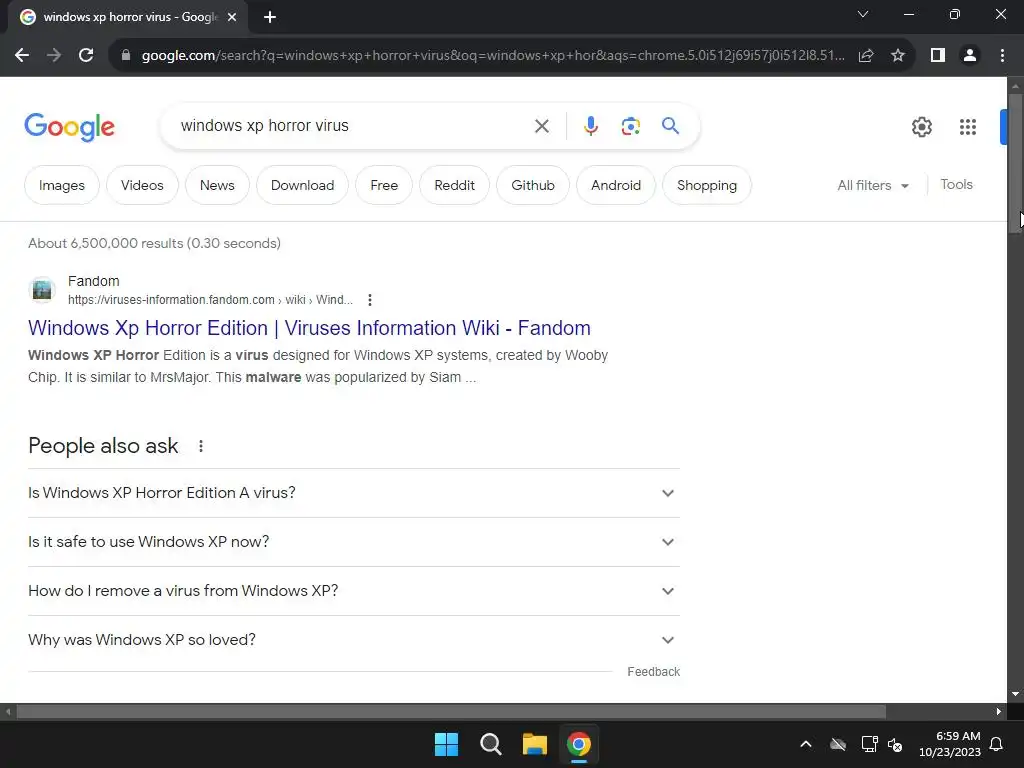Select the Github filter chip
This screenshot has height=768, width=1024.
pyautogui.click(x=533, y=185)
